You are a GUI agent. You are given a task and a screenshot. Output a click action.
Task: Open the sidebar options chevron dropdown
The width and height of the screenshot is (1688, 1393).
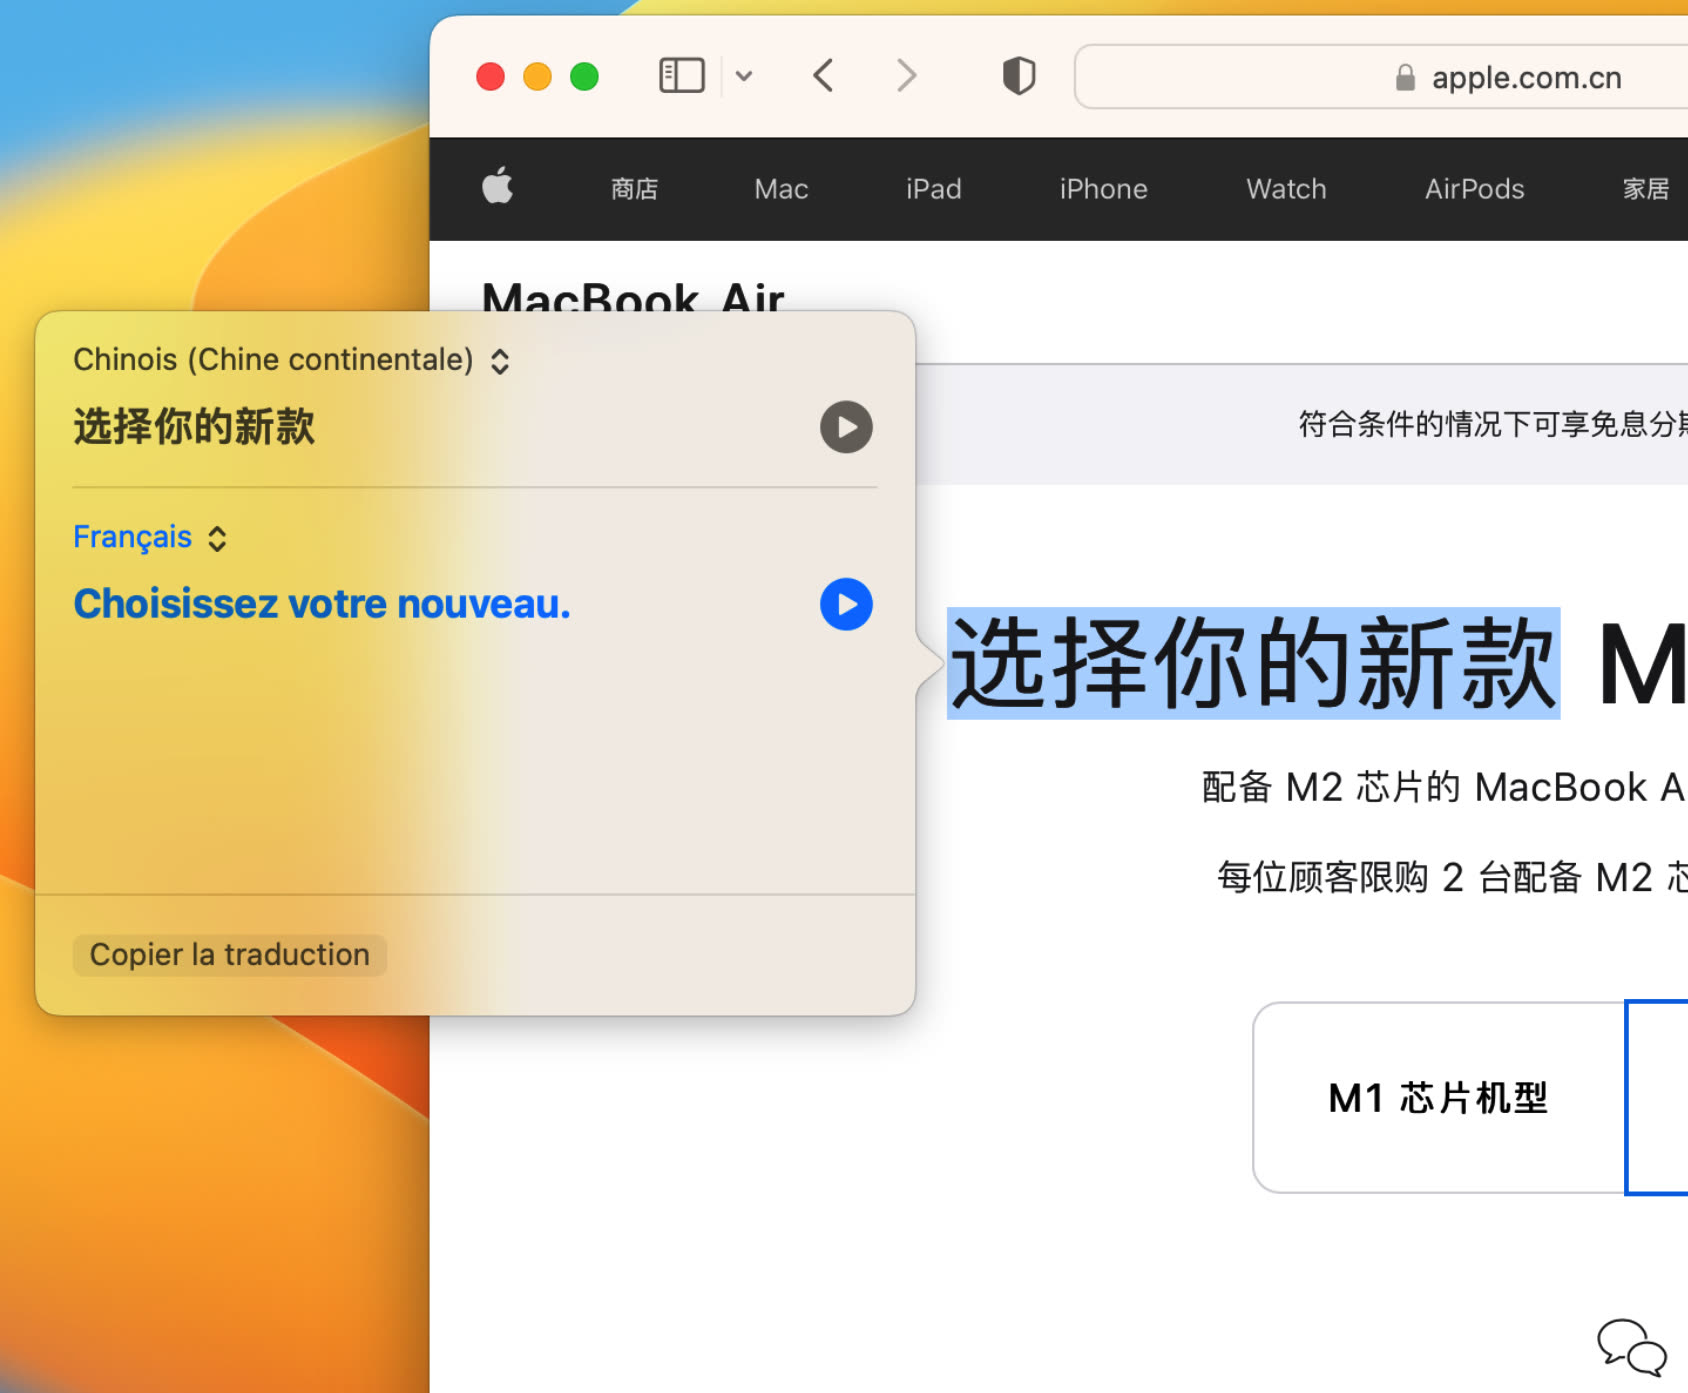click(x=744, y=76)
